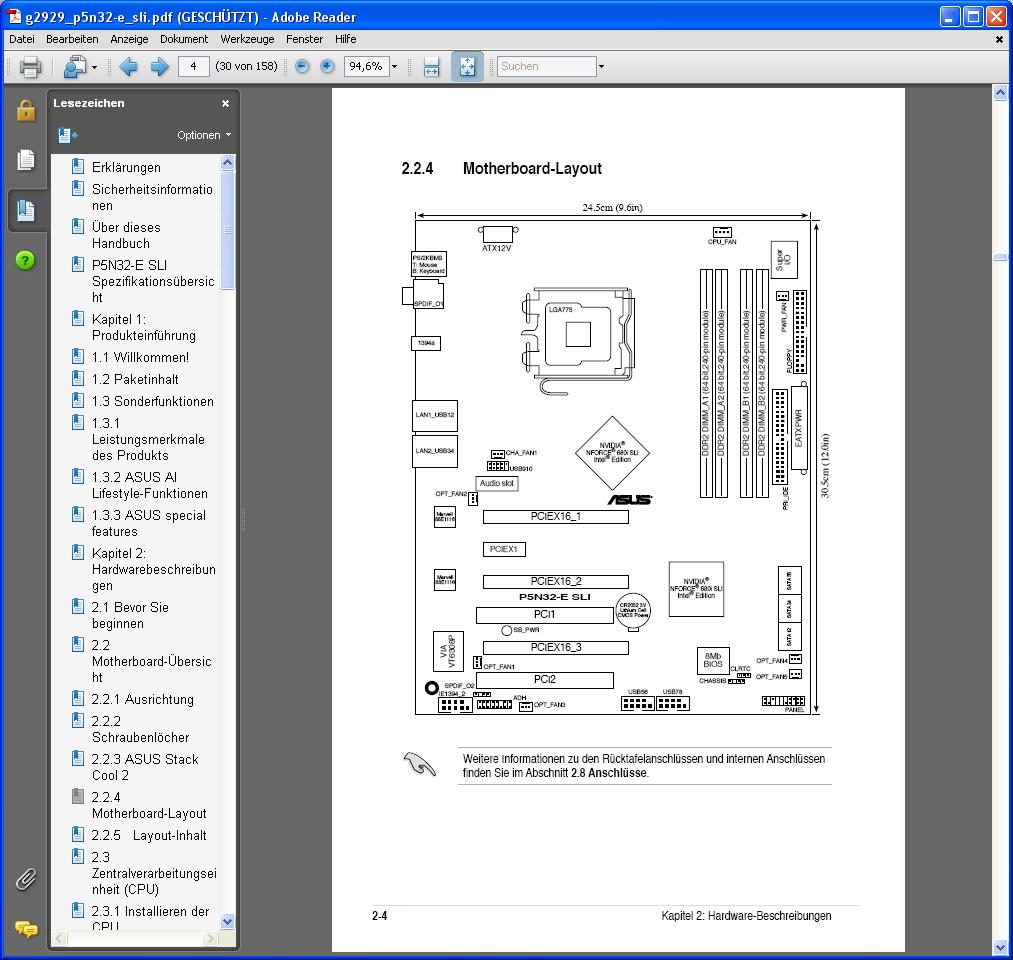Jump to Kapitel 2: Hardwarebeschreibungen bookmark

tap(154, 569)
